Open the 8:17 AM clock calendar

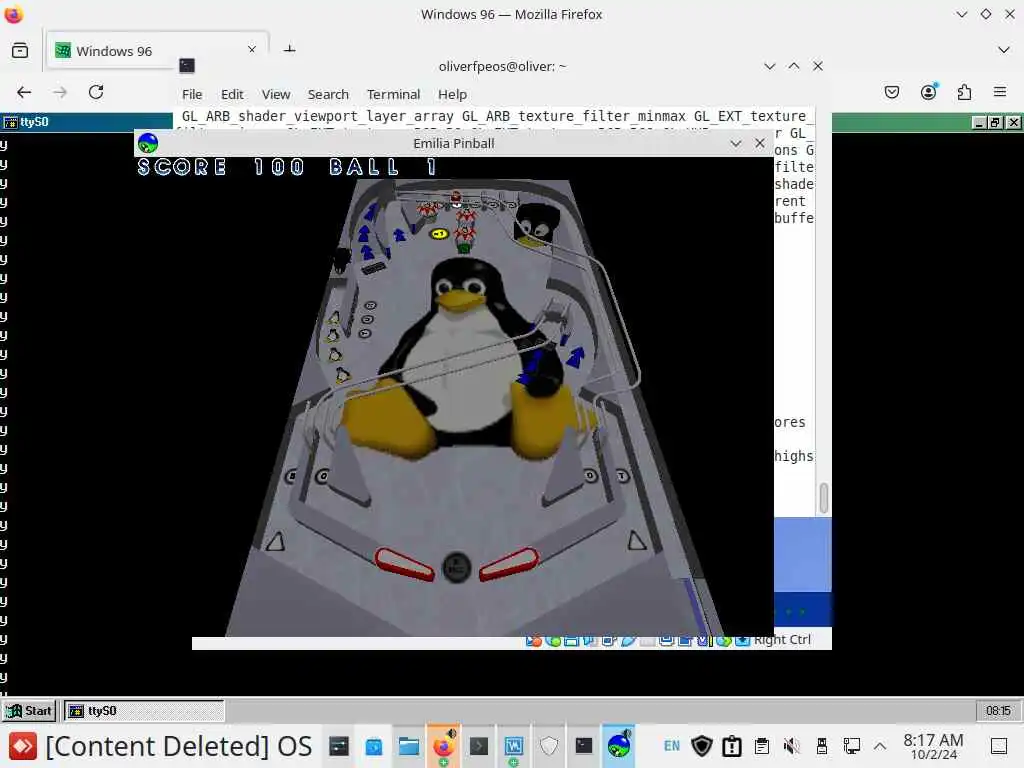point(933,746)
